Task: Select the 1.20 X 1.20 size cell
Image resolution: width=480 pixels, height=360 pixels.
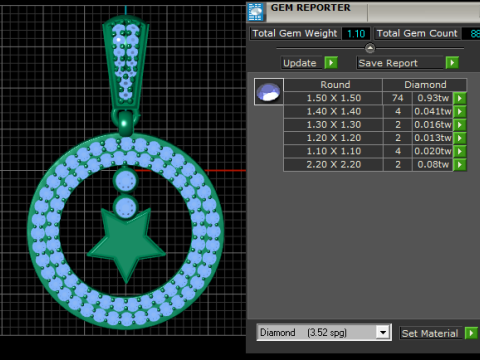Action: pos(333,138)
